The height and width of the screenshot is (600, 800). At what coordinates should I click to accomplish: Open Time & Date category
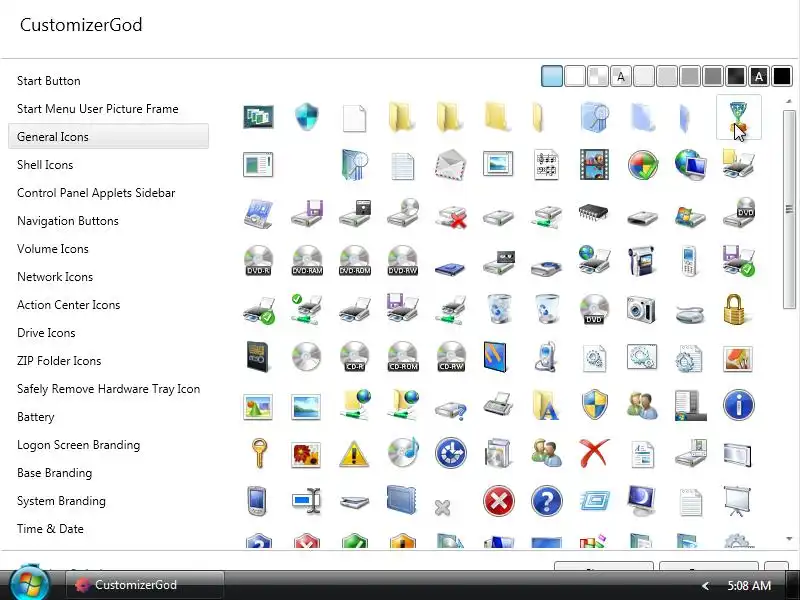tap(50, 529)
